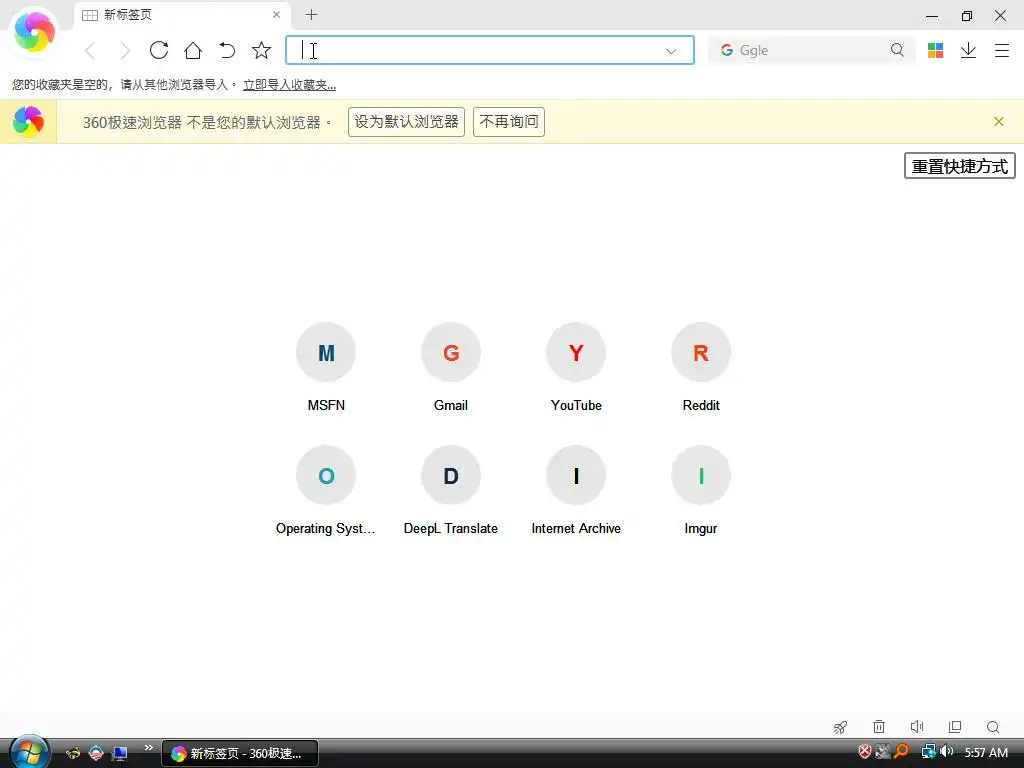Reload the page with refresh icon

pyautogui.click(x=159, y=50)
